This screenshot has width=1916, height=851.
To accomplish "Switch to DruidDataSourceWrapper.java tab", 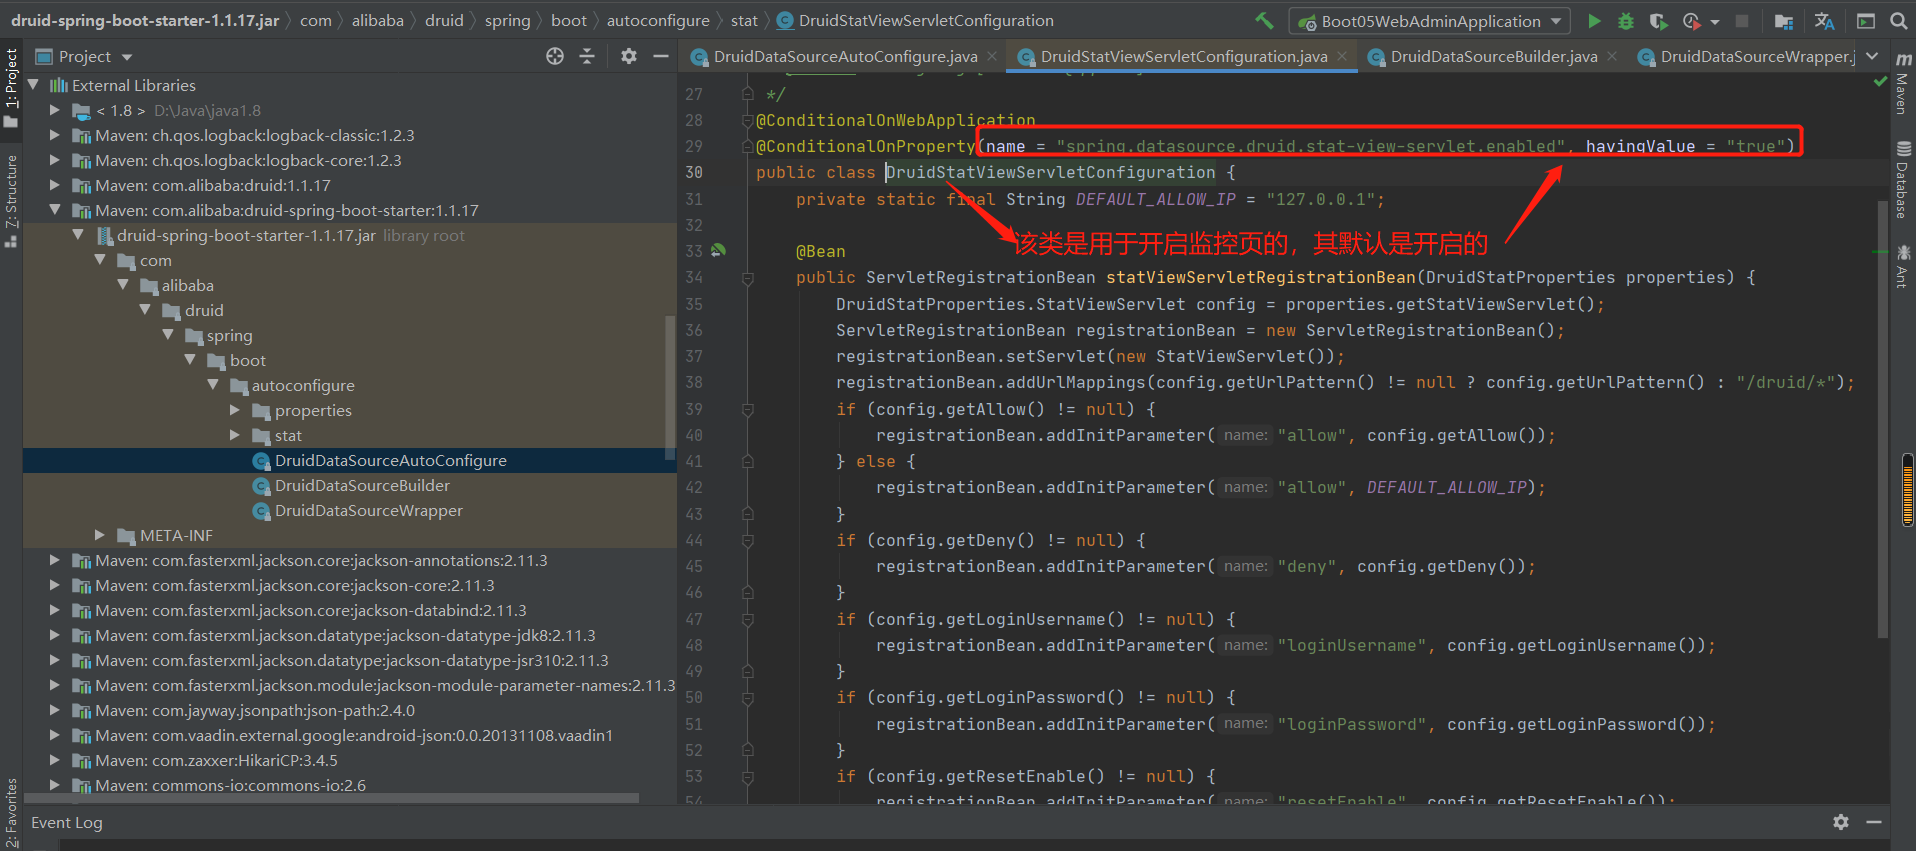I will click(x=1746, y=57).
